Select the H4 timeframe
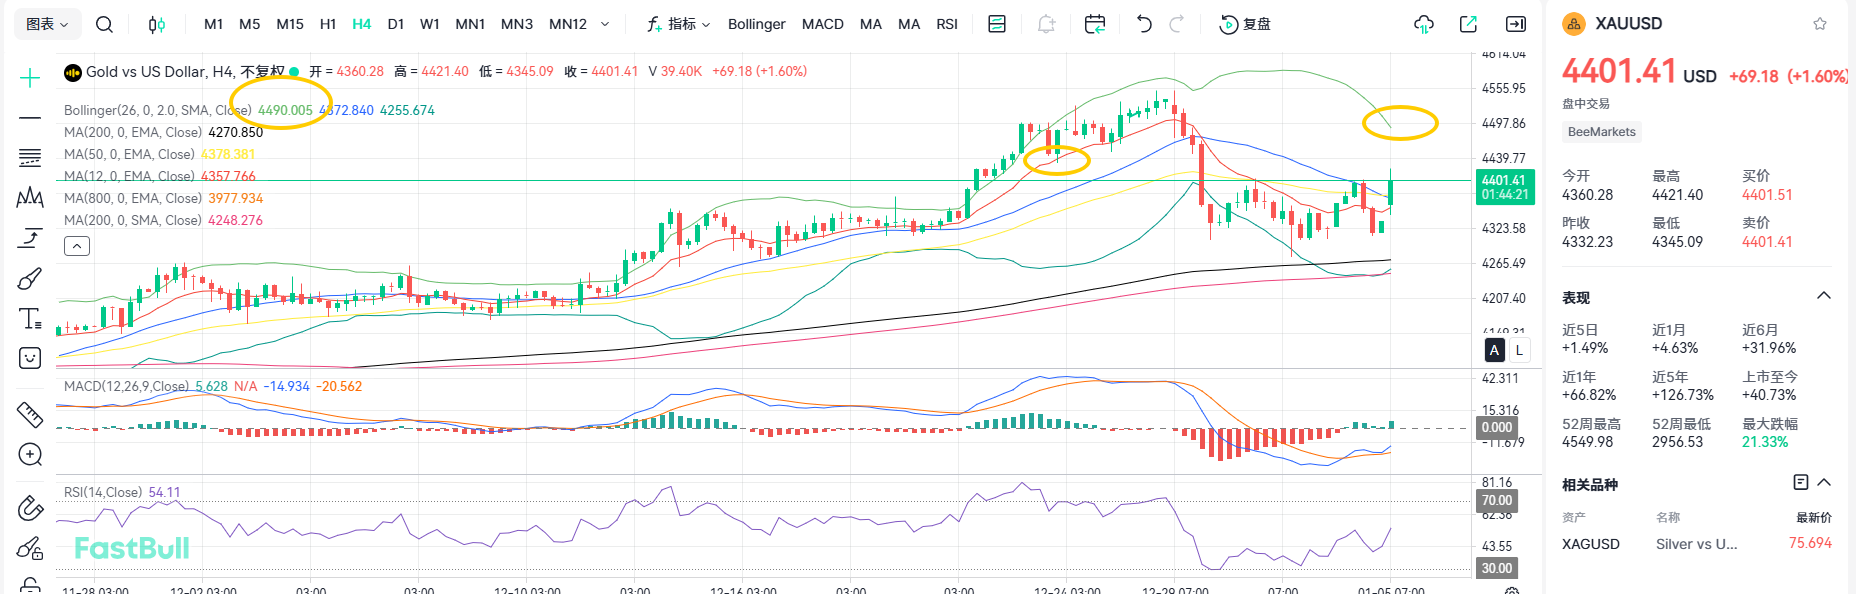 [362, 24]
